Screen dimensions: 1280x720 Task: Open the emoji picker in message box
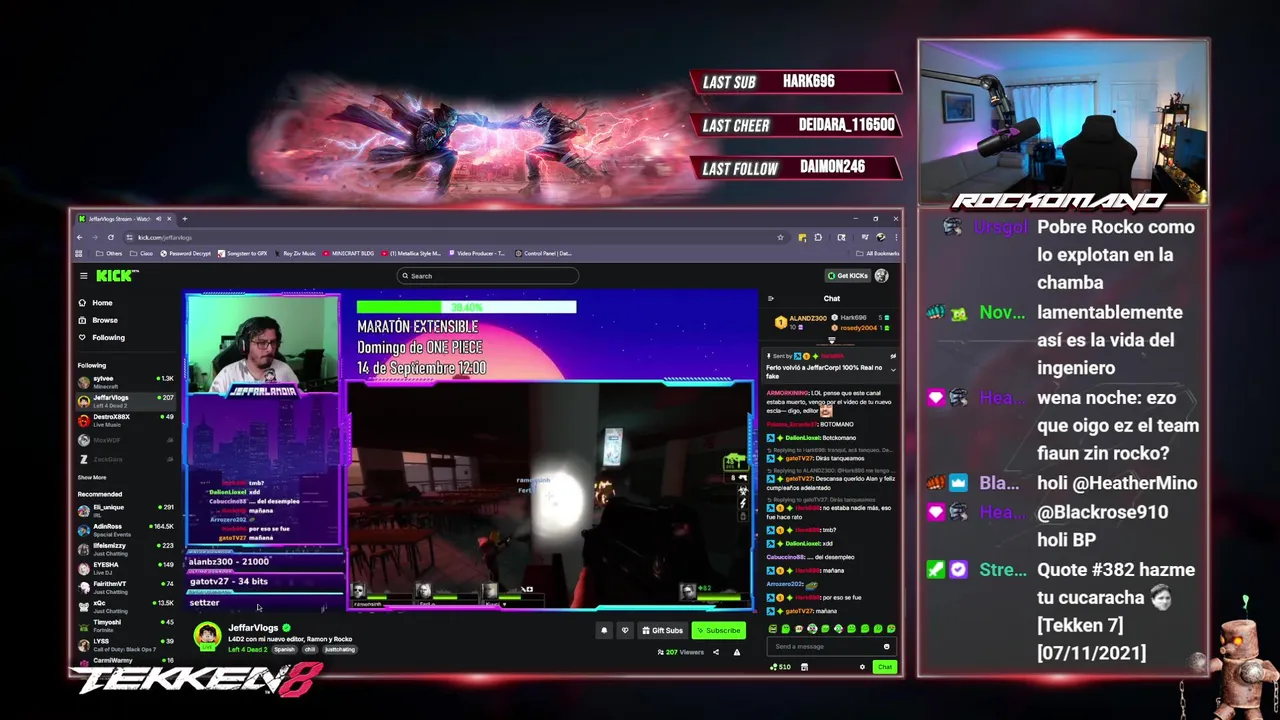coord(886,646)
